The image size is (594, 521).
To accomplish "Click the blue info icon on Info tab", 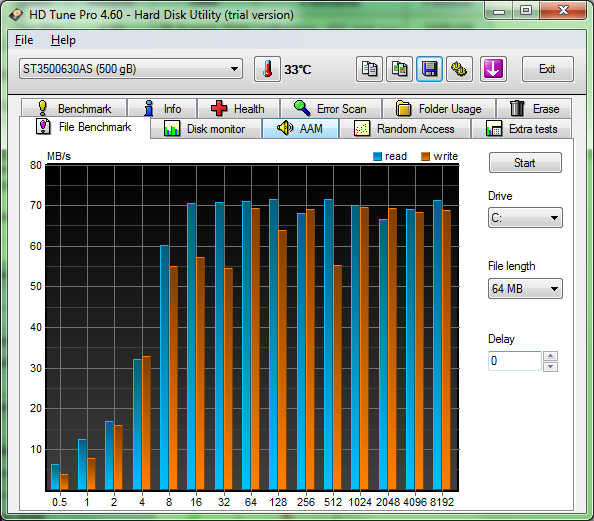I will click(x=149, y=108).
